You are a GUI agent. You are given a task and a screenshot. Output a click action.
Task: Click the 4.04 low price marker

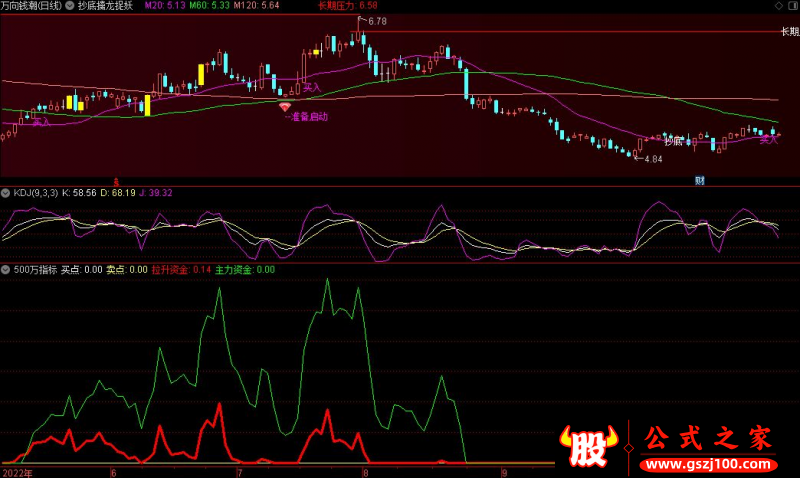point(652,159)
